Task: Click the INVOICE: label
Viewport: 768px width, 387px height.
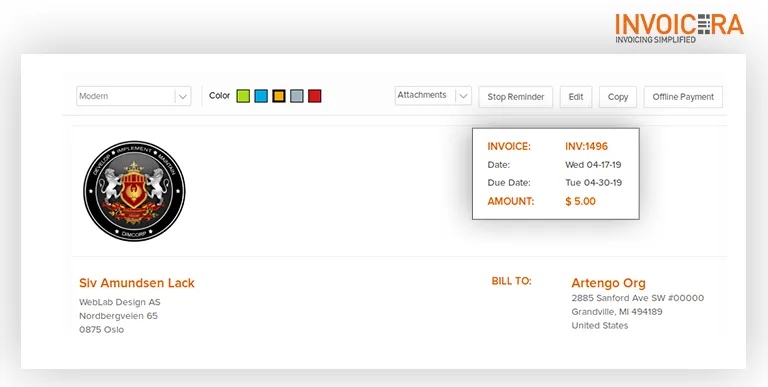Action: (x=509, y=146)
